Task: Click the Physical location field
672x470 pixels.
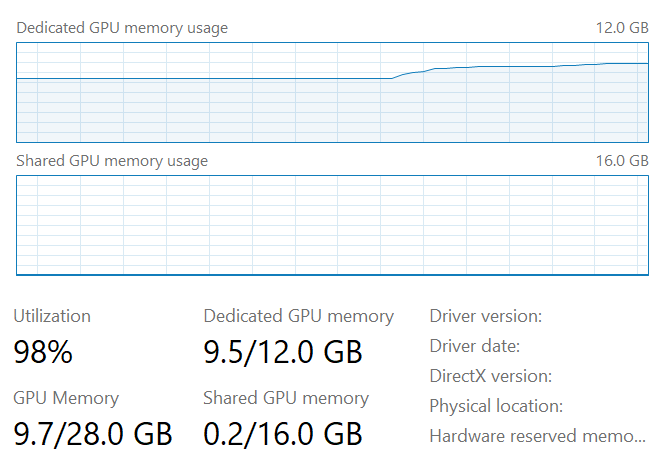Action: (x=496, y=407)
